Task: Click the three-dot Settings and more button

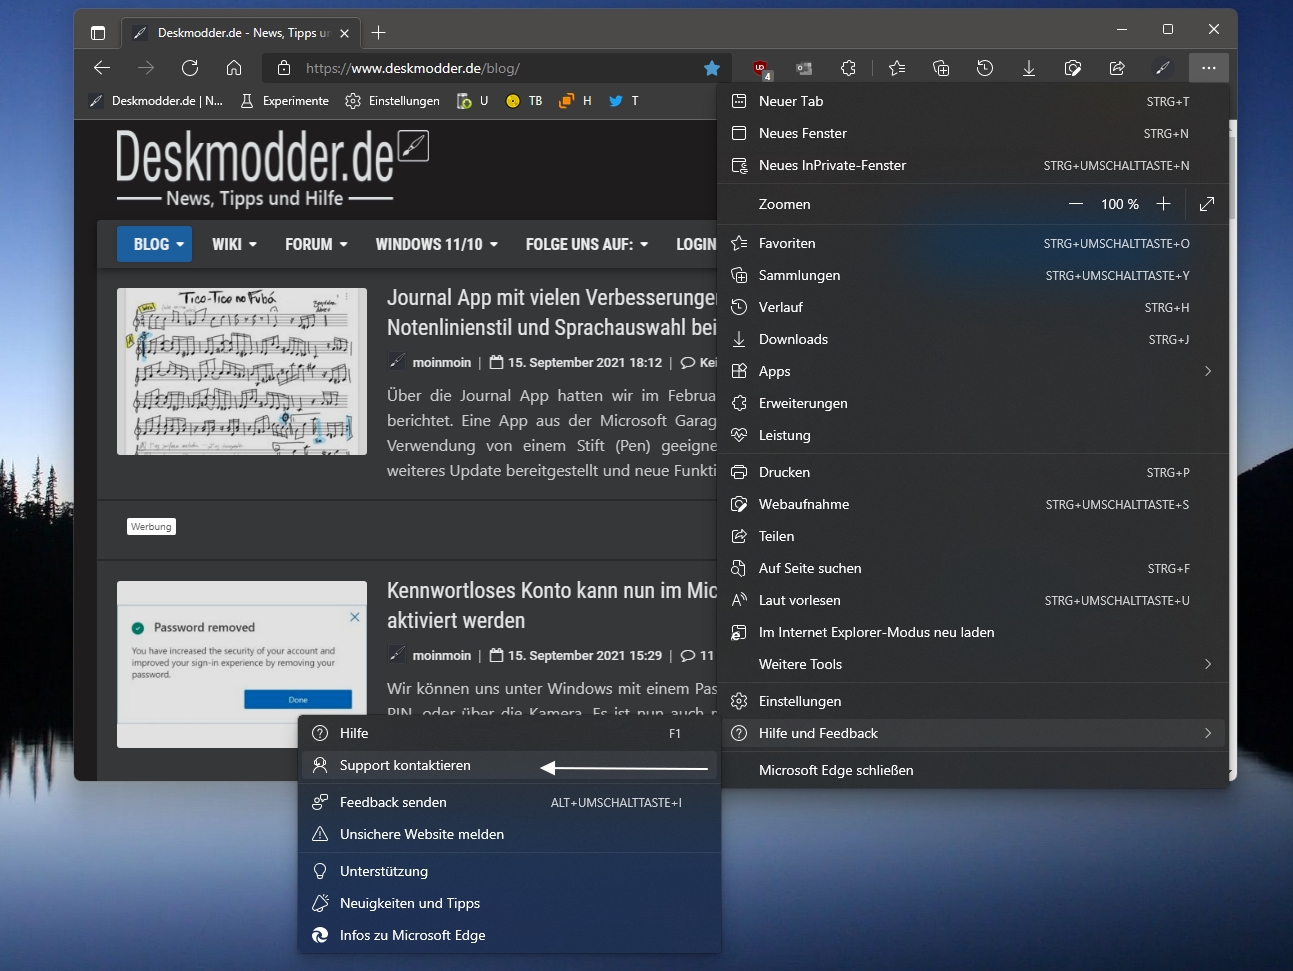Action: 1209,68
